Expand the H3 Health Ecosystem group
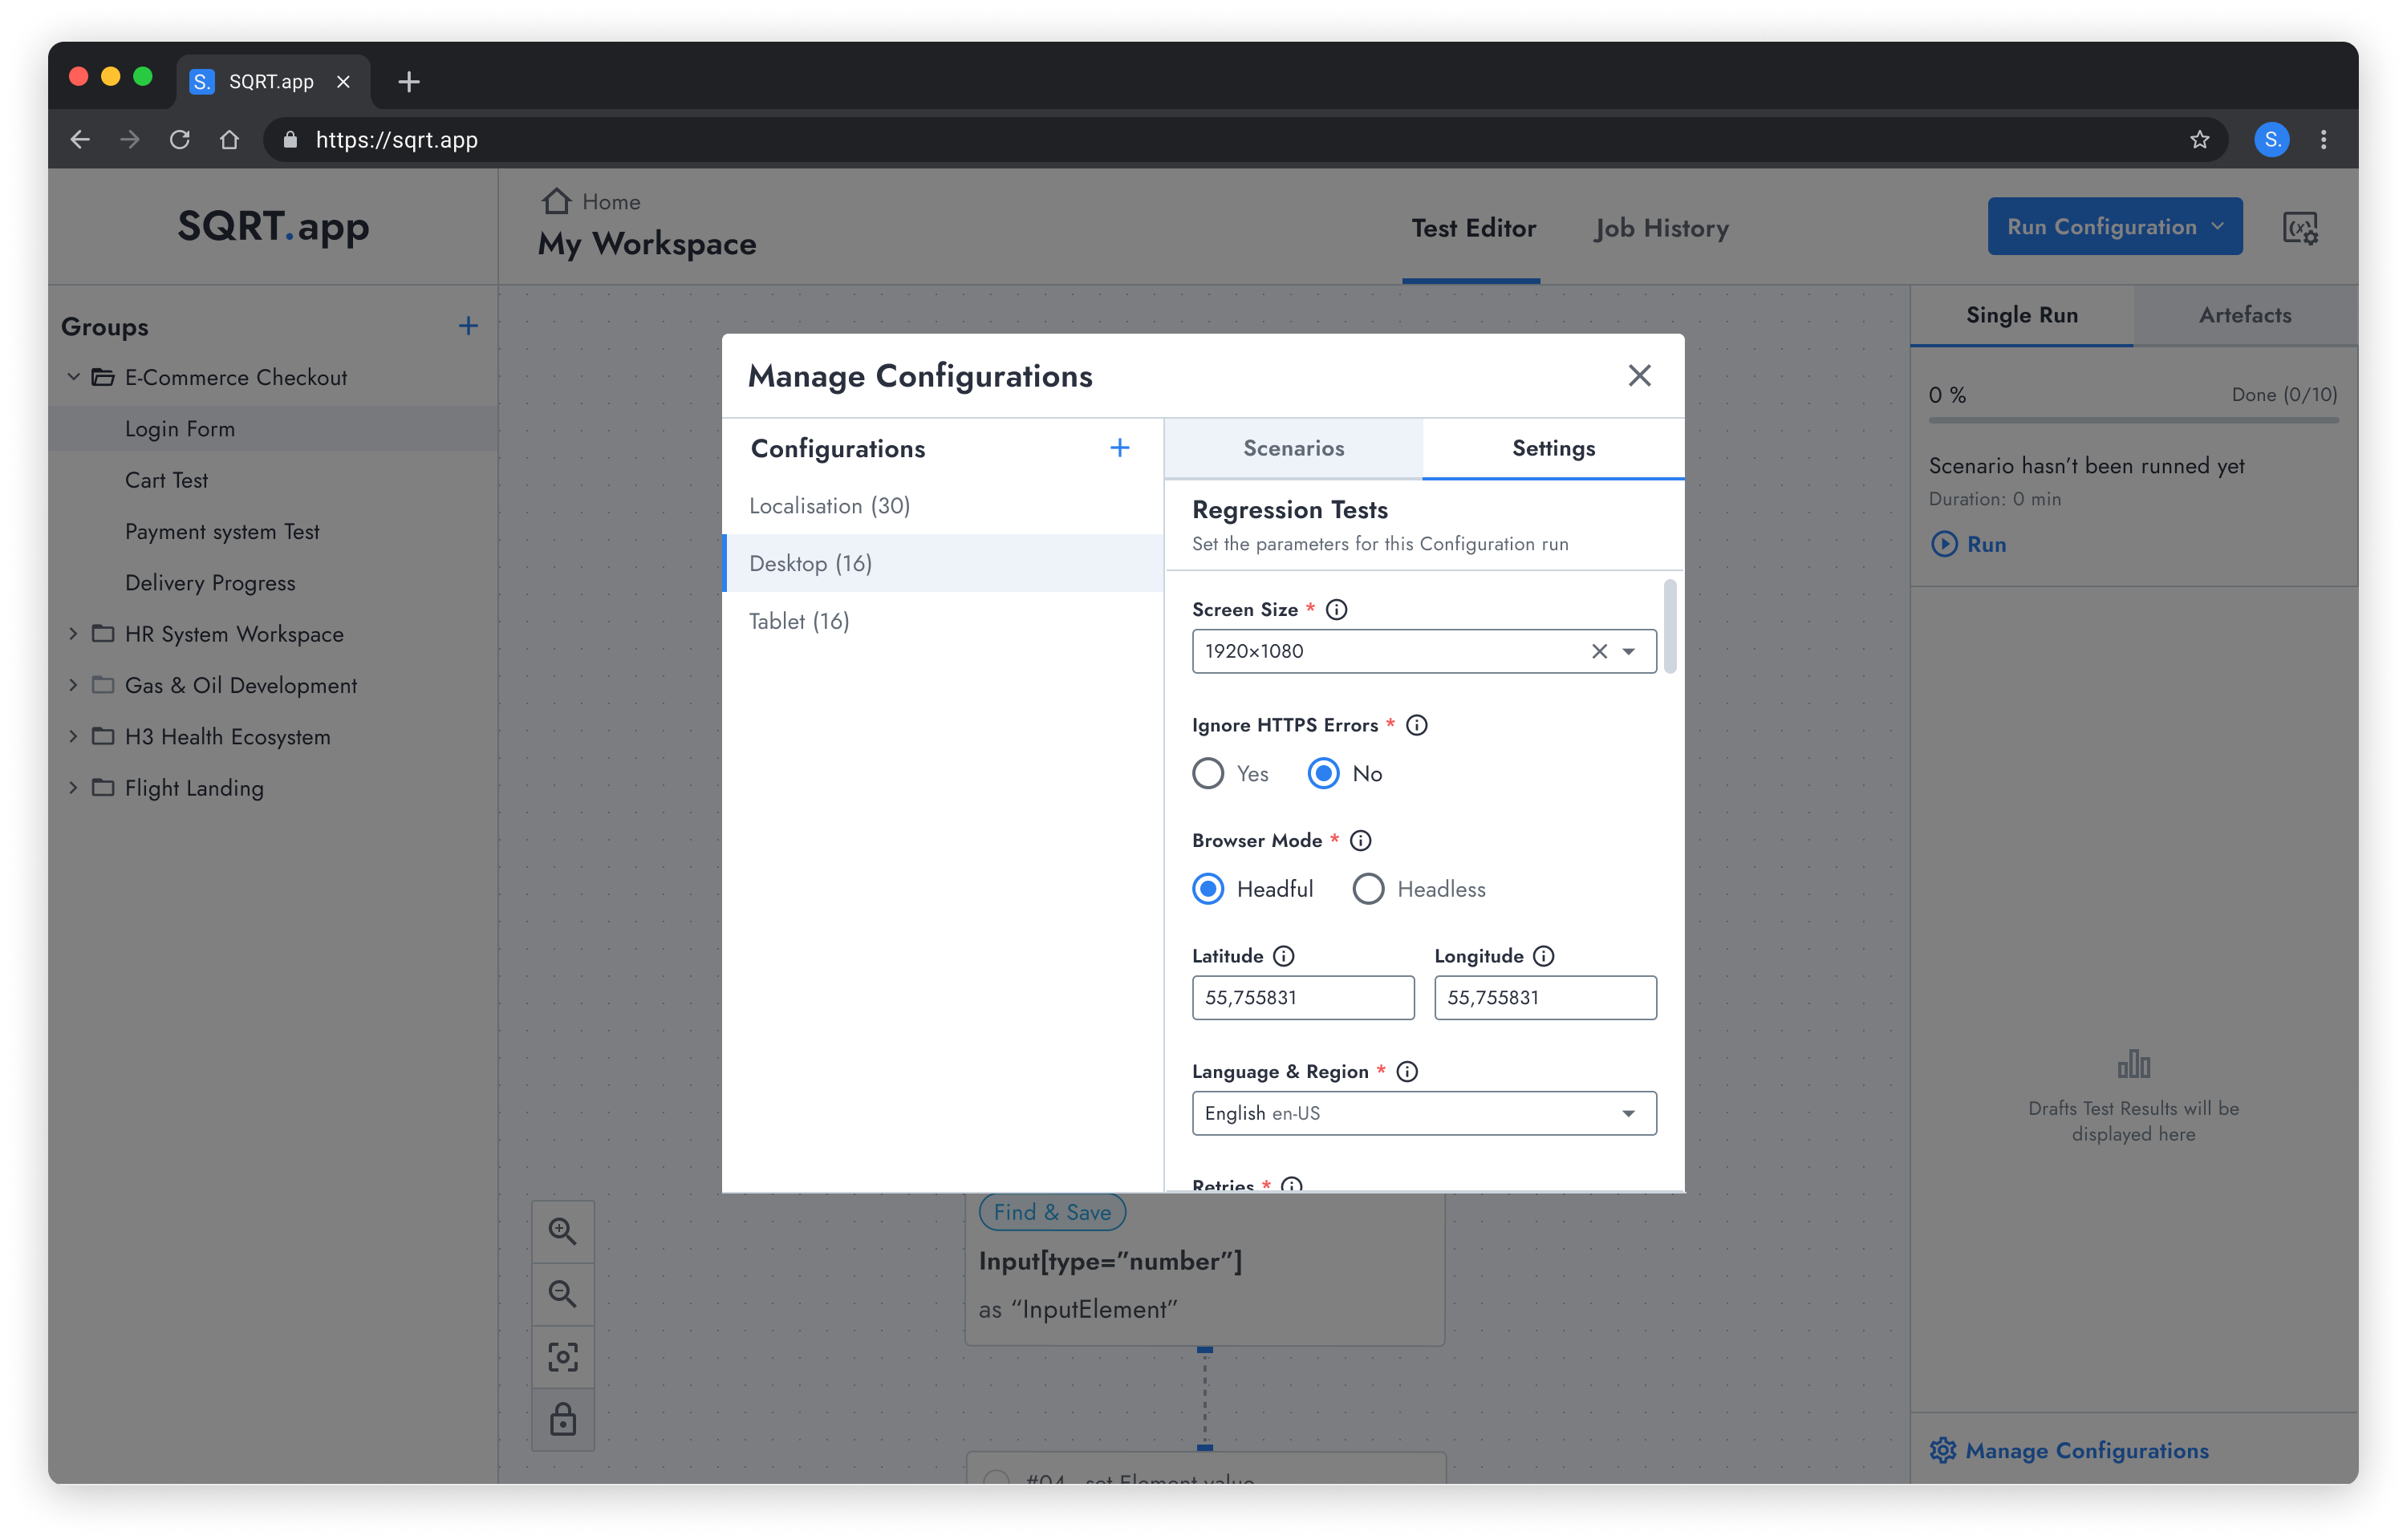The image size is (2407, 1540). [73, 736]
